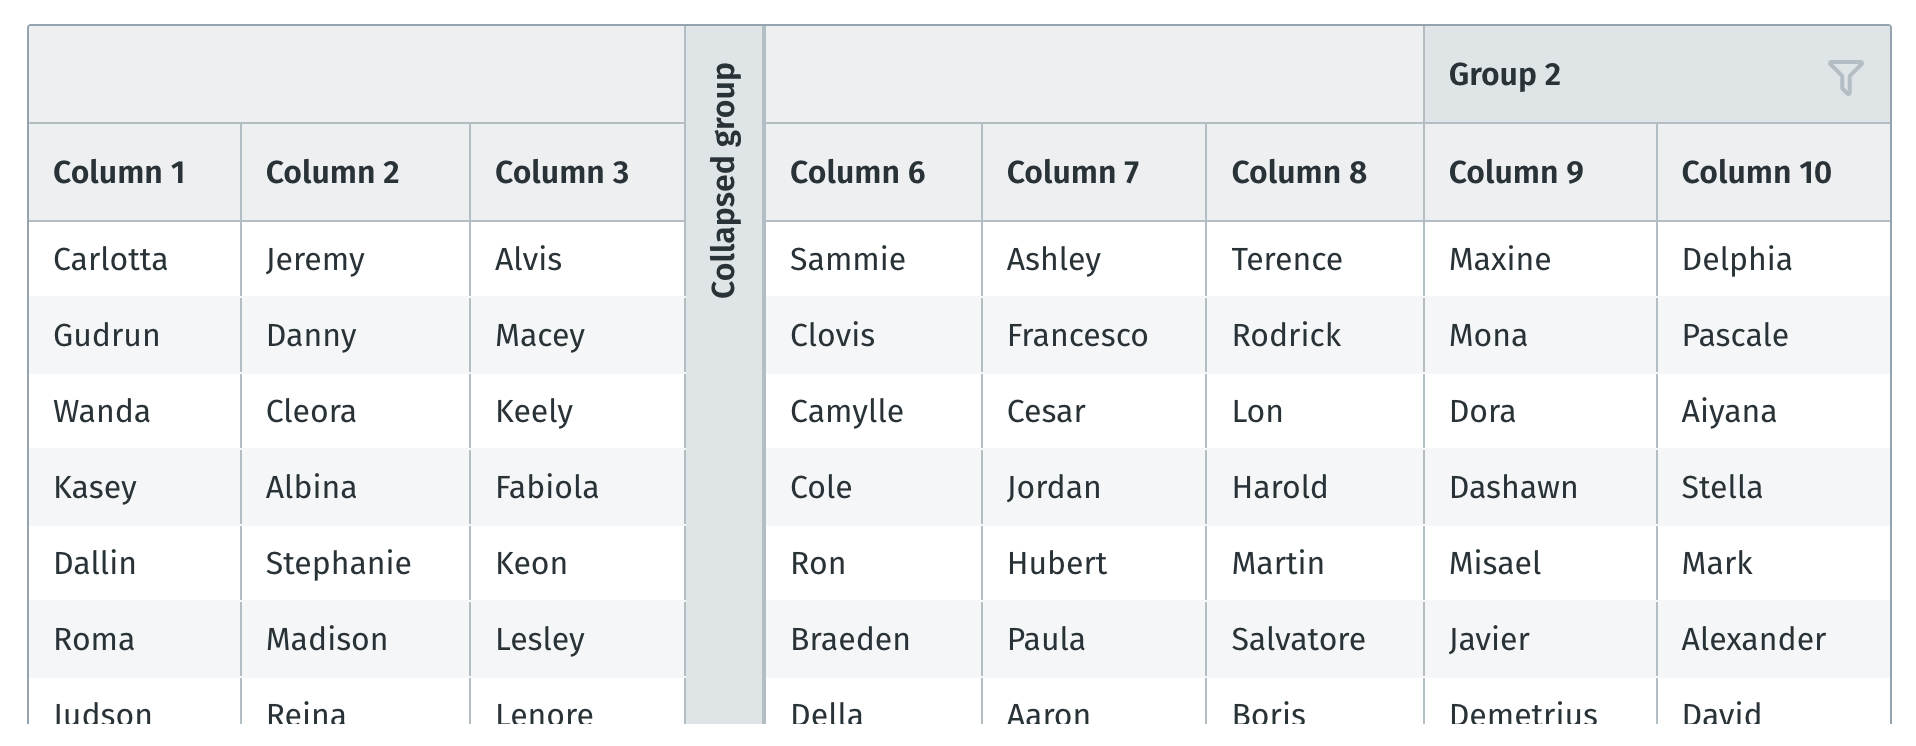This screenshot has width=1916, height=746.
Task: Select the Stephanie cell
Action: pyautogui.click(x=355, y=563)
